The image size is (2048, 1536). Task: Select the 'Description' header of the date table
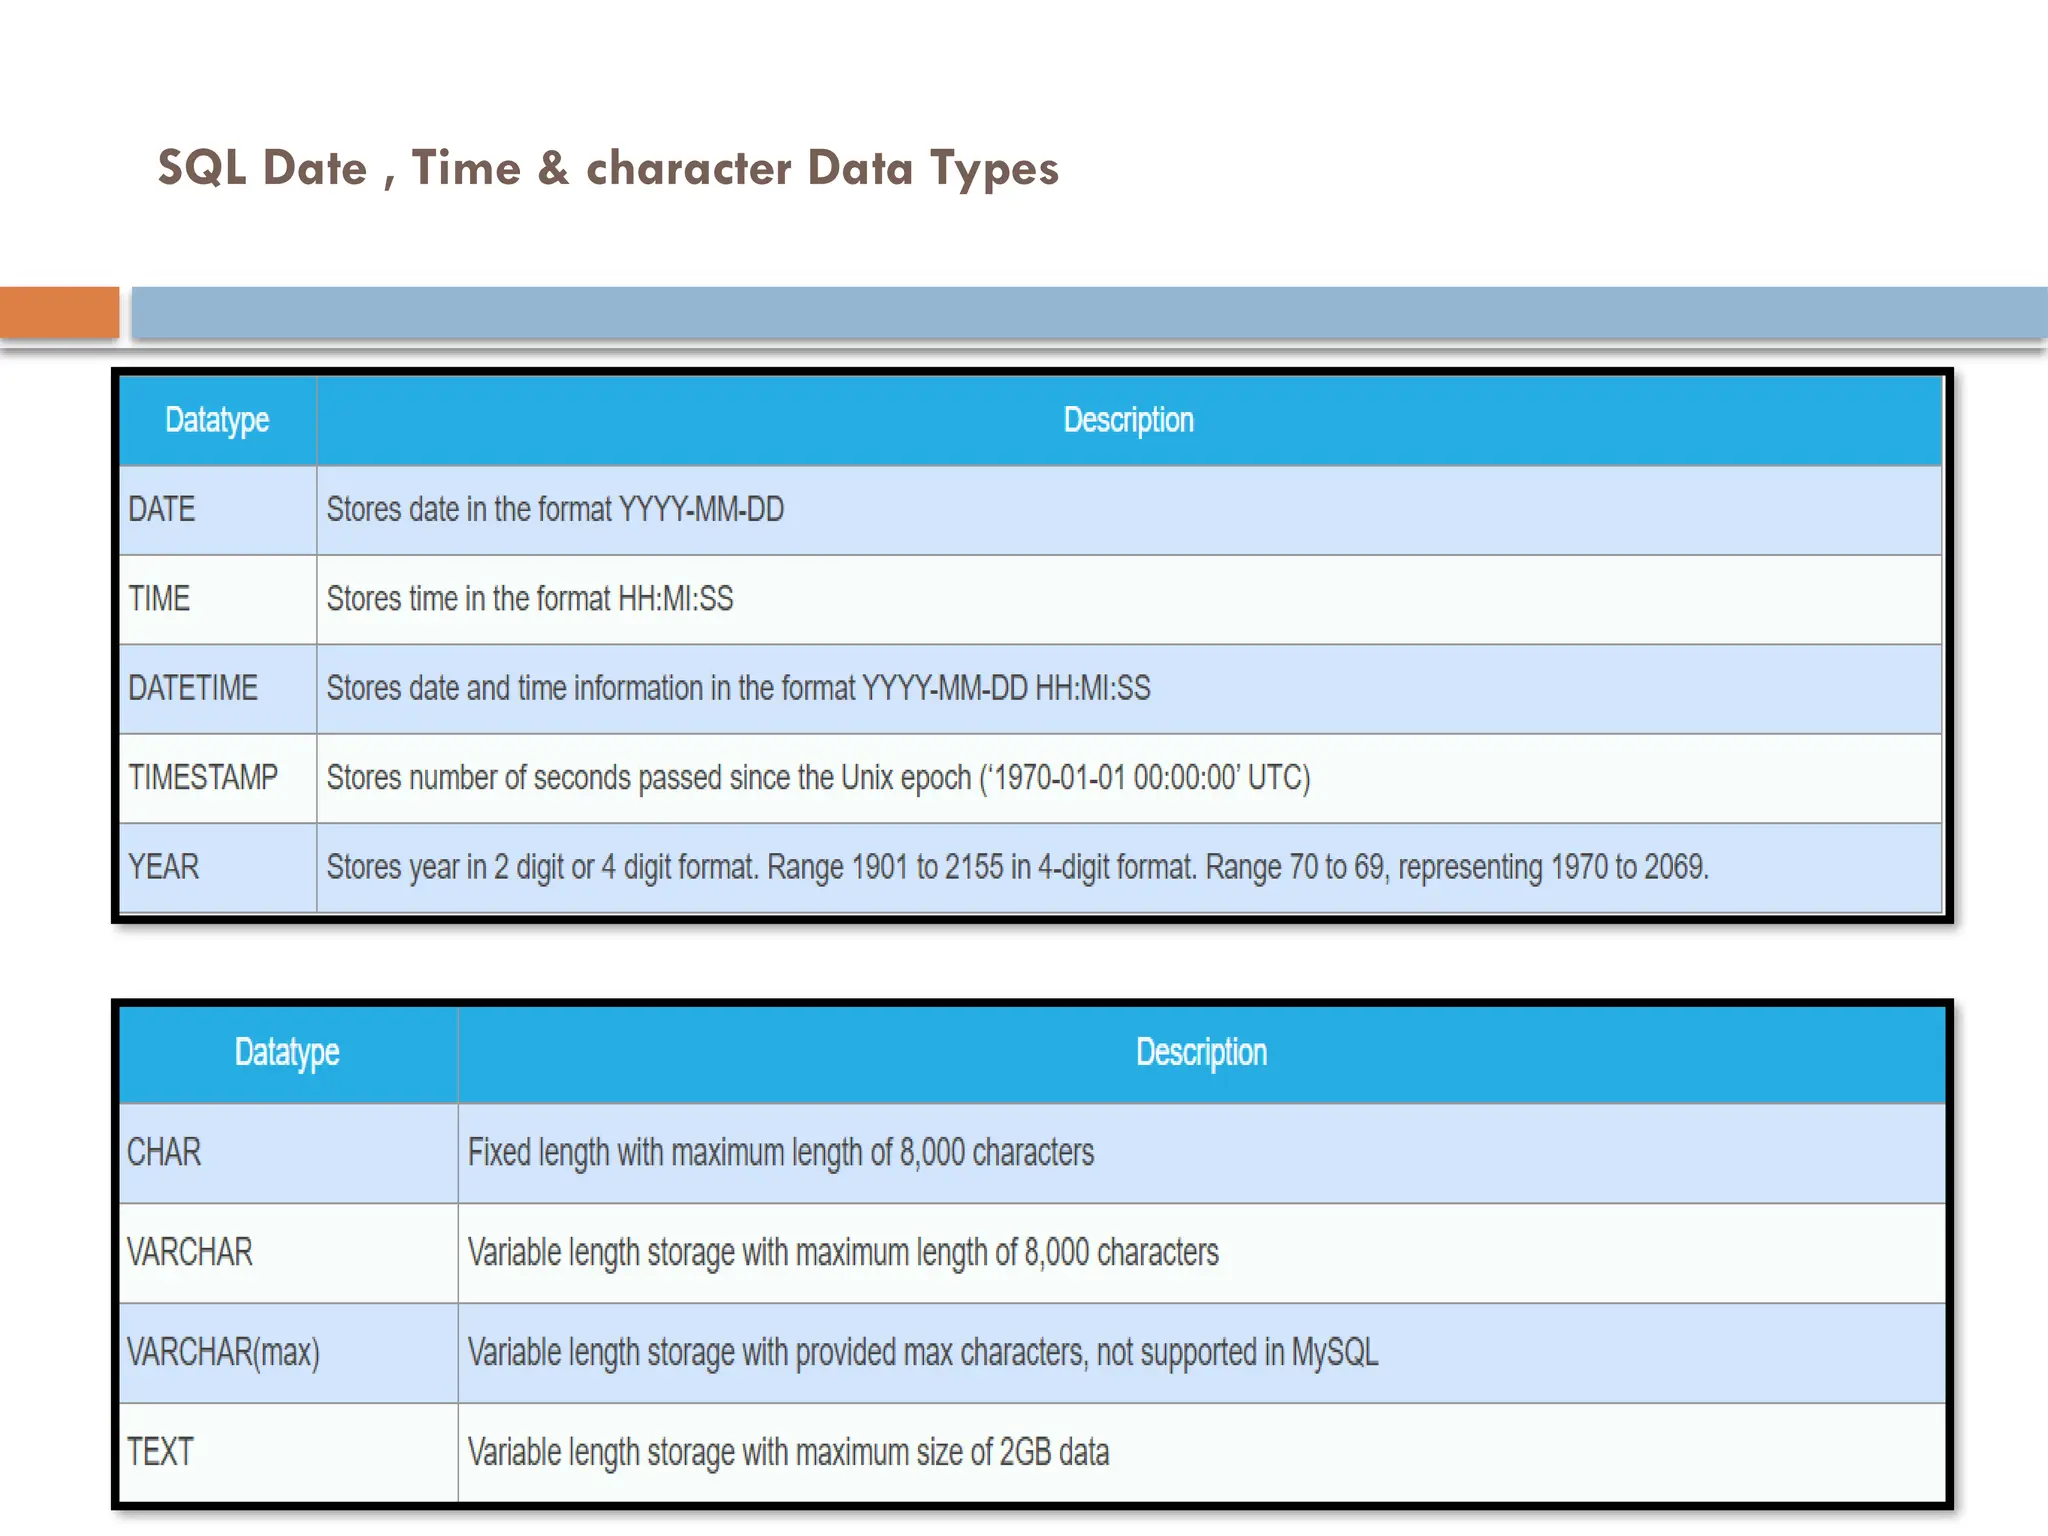pyautogui.click(x=1128, y=420)
